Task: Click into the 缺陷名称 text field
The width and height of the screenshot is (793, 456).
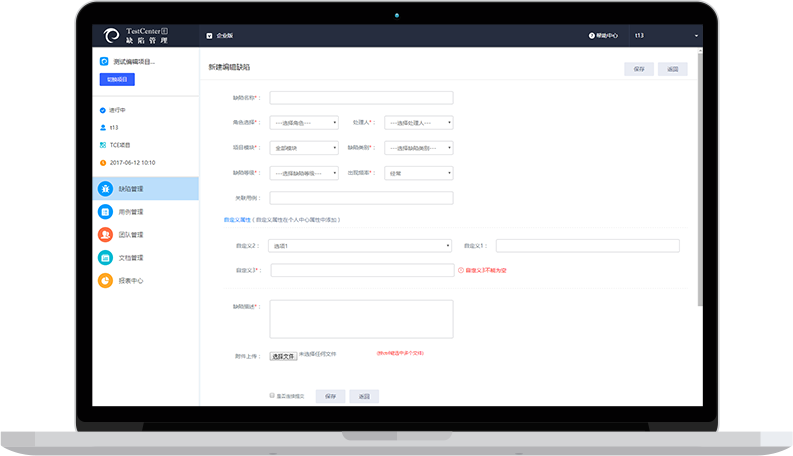Action: coord(361,98)
